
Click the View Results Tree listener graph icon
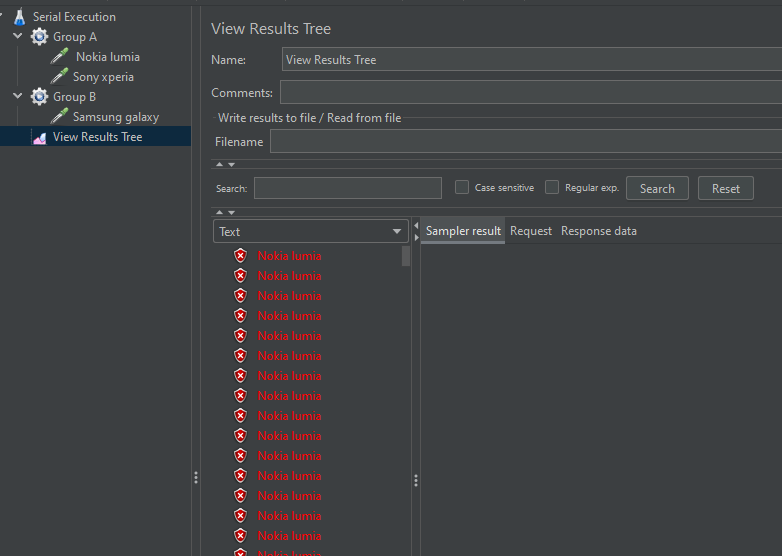(40, 137)
